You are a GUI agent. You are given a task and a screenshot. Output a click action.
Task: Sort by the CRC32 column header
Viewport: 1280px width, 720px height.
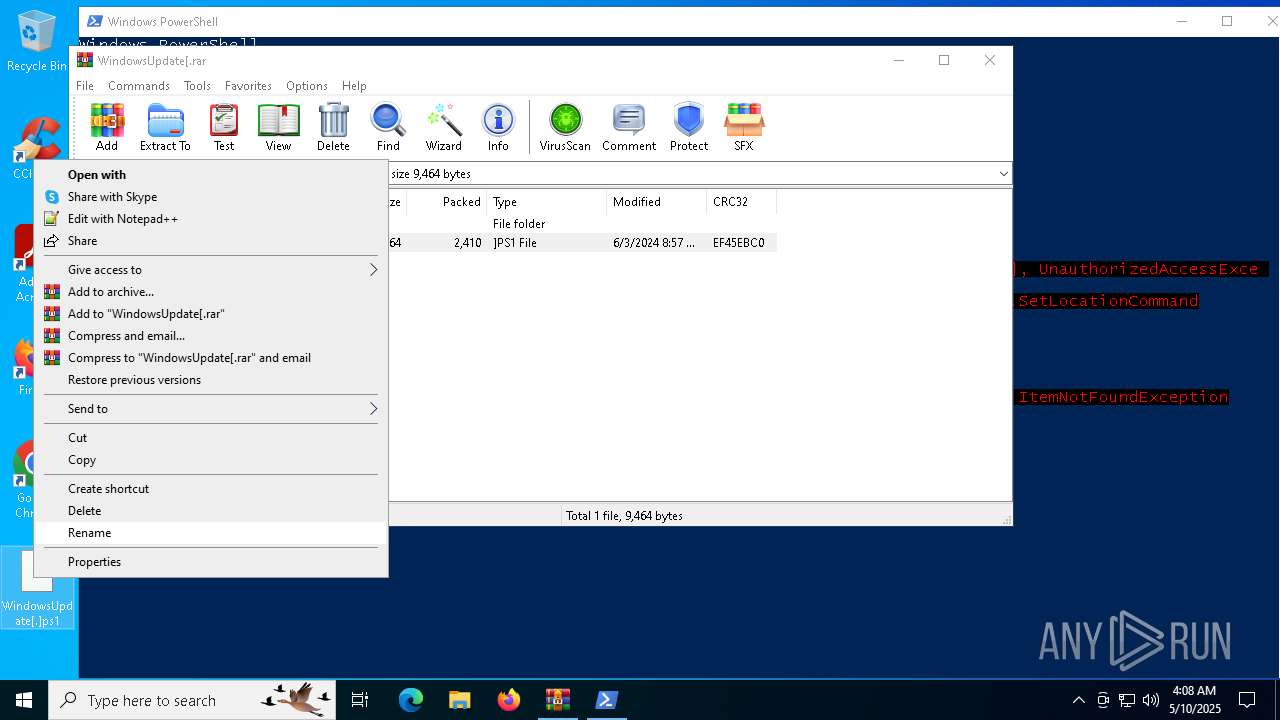click(741, 202)
